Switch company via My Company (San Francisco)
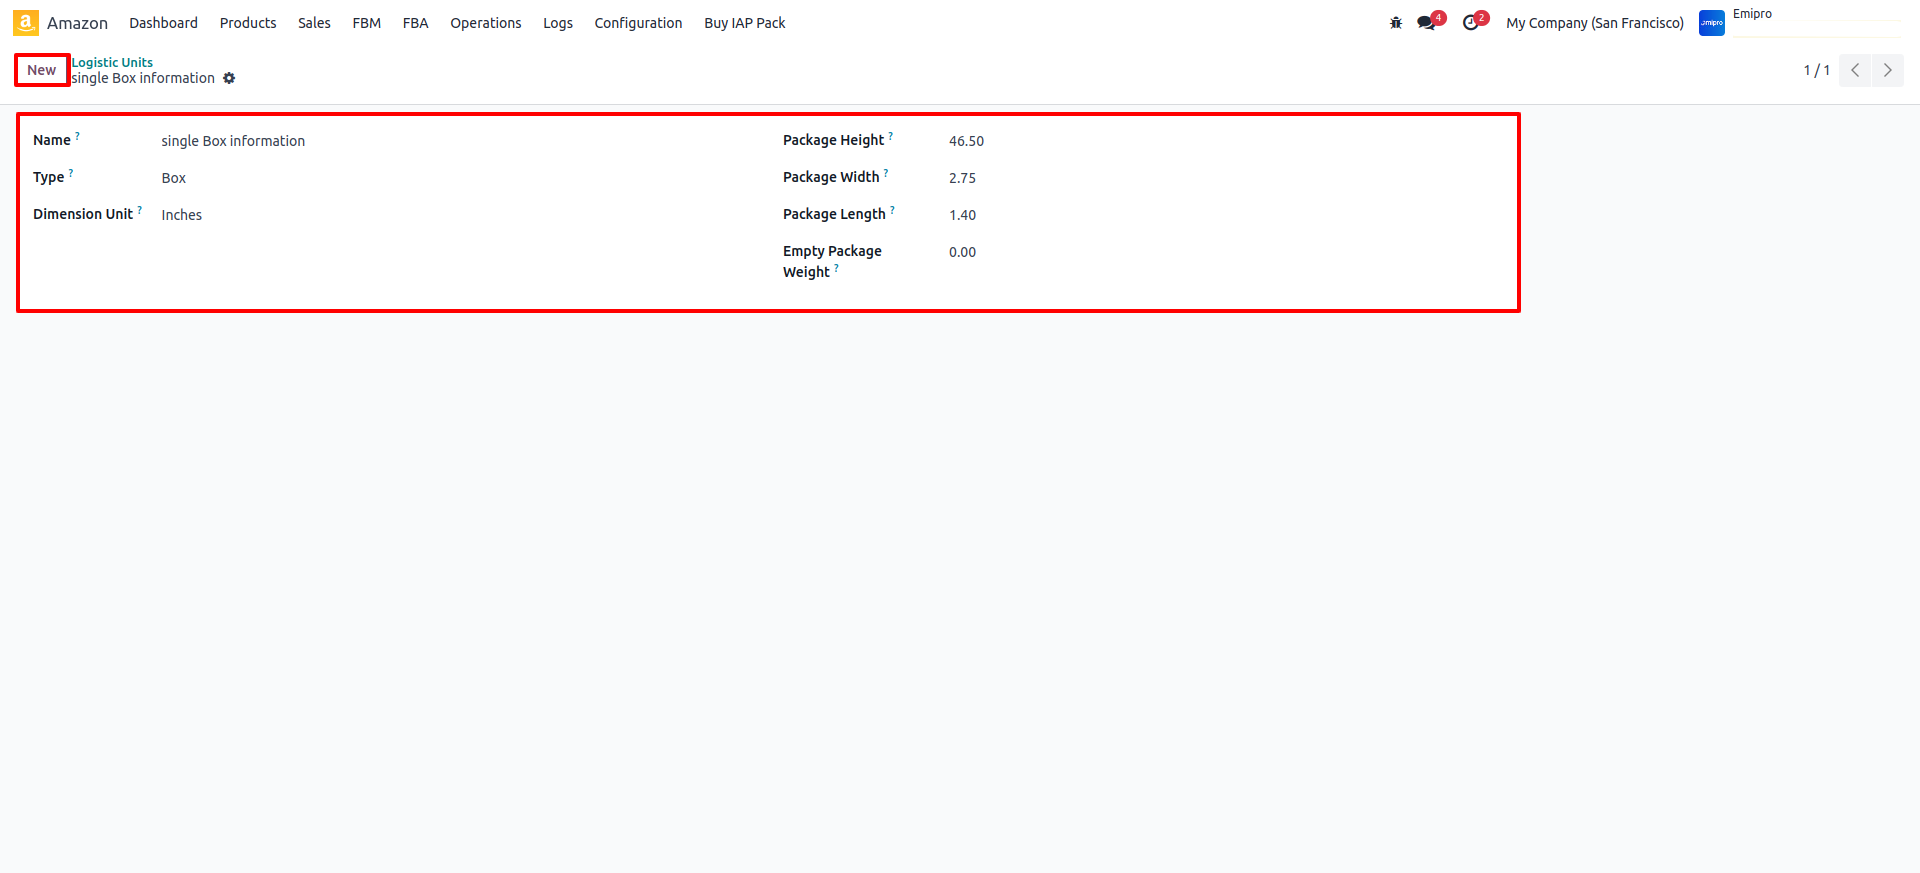This screenshot has height=873, width=1920. [x=1594, y=23]
